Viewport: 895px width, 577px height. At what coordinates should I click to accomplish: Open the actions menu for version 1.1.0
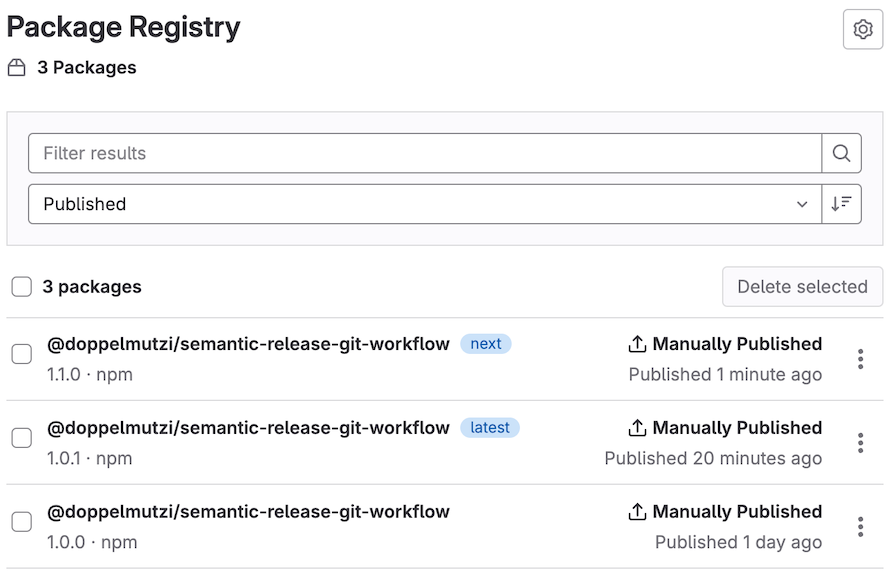(859, 358)
